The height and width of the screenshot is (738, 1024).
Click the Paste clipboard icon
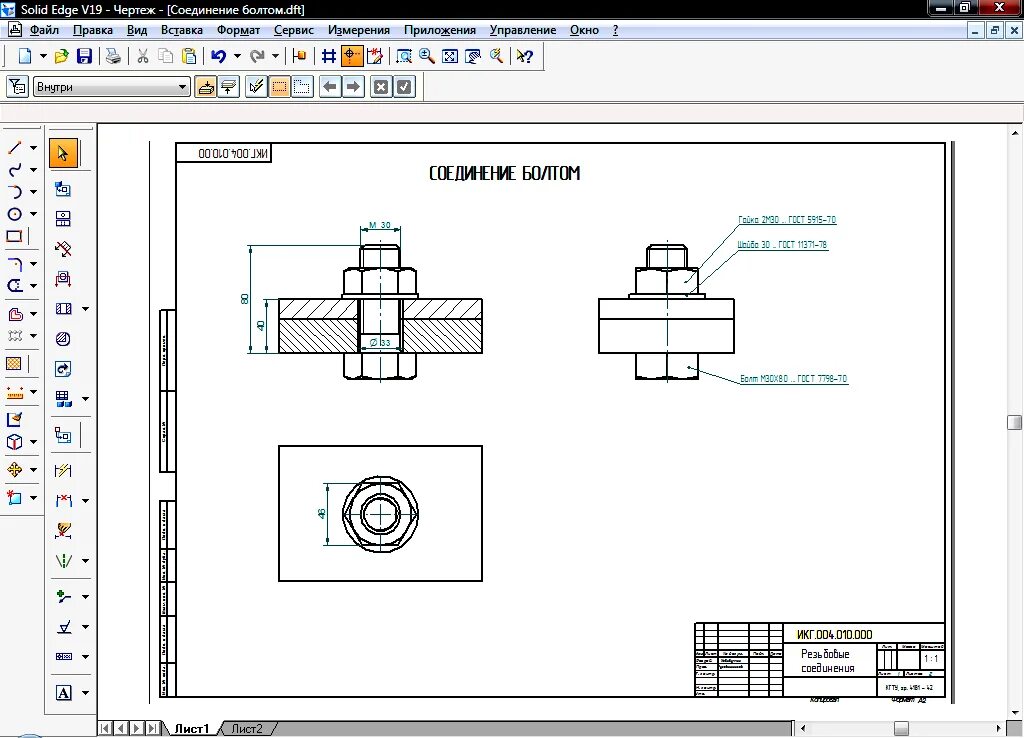coord(189,56)
